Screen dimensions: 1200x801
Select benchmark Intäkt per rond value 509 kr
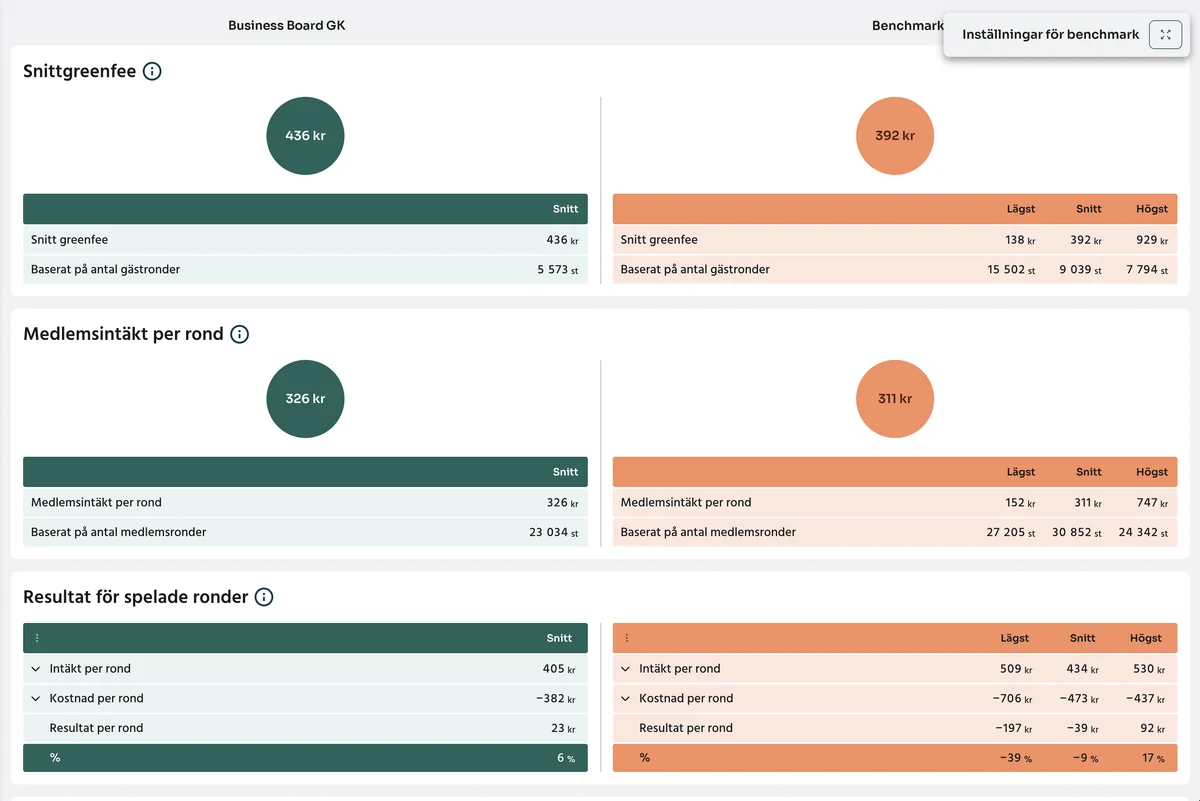point(1016,669)
